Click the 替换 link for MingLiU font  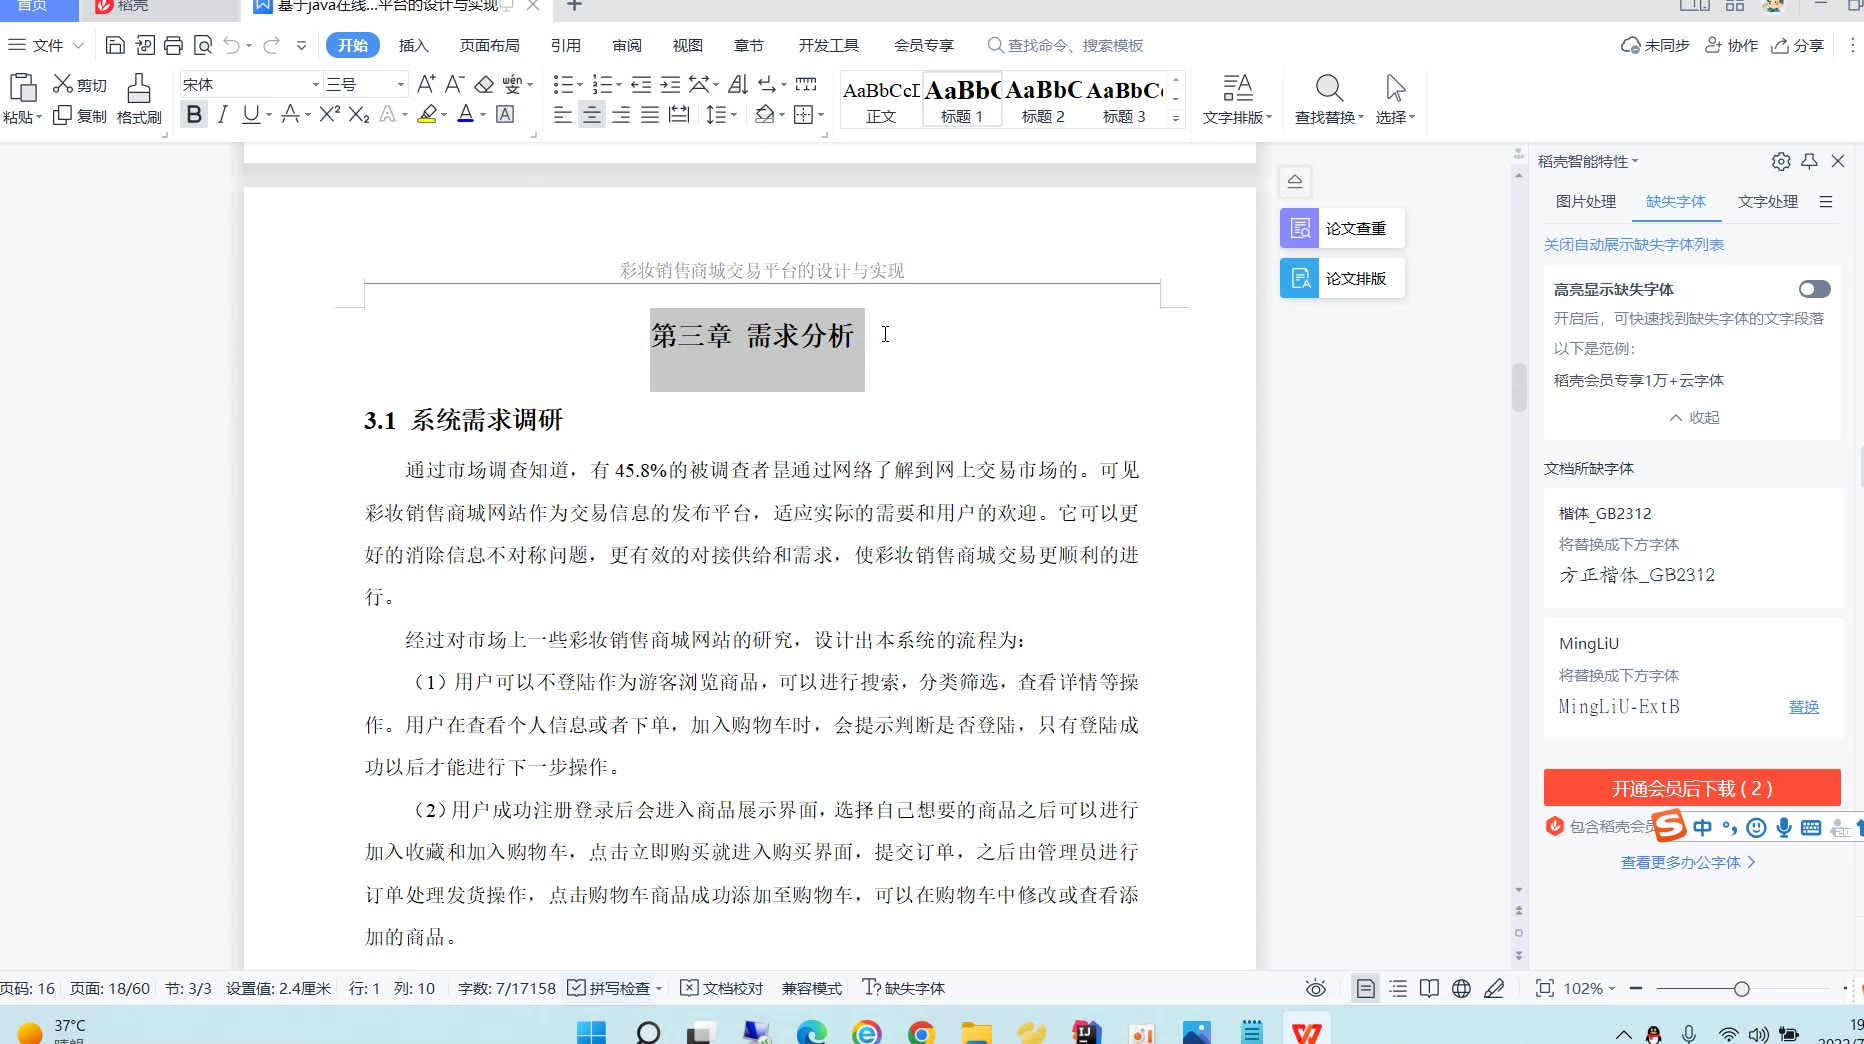[1803, 707]
